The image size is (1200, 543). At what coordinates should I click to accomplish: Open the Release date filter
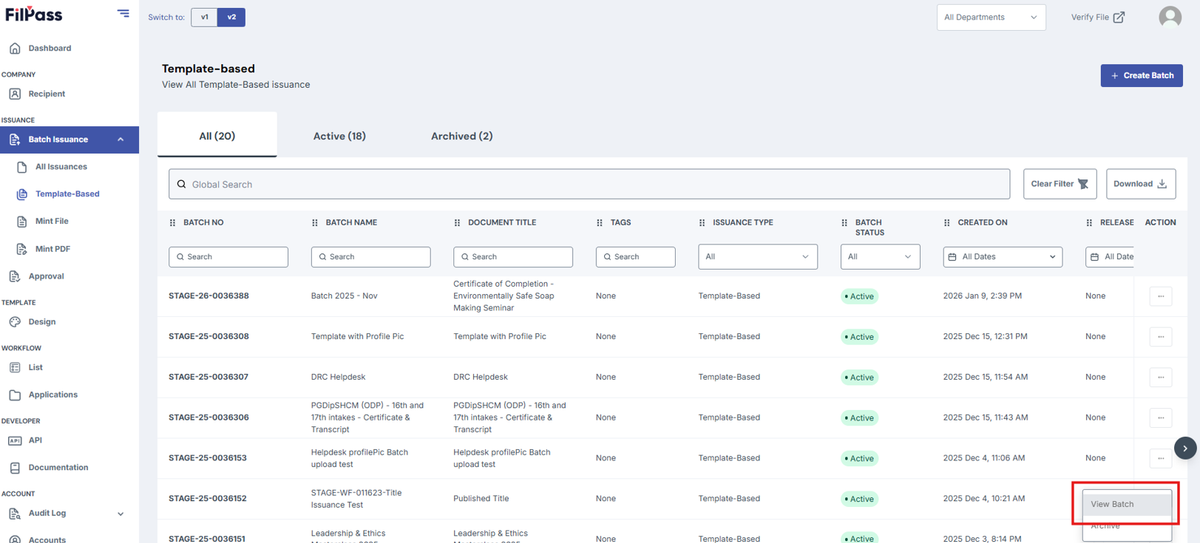pyautogui.click(x=1110, y=257)
